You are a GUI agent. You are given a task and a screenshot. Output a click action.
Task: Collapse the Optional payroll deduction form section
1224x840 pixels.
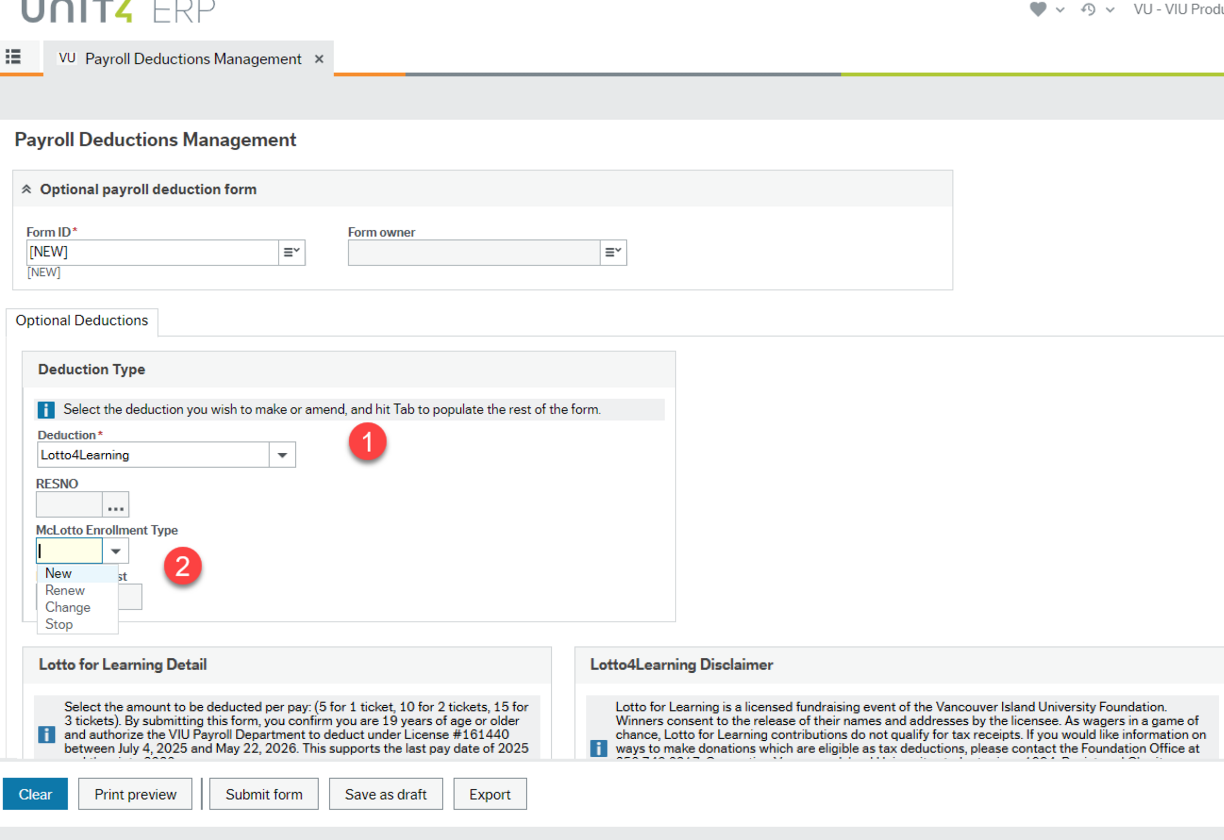click(x=27, y=189)
